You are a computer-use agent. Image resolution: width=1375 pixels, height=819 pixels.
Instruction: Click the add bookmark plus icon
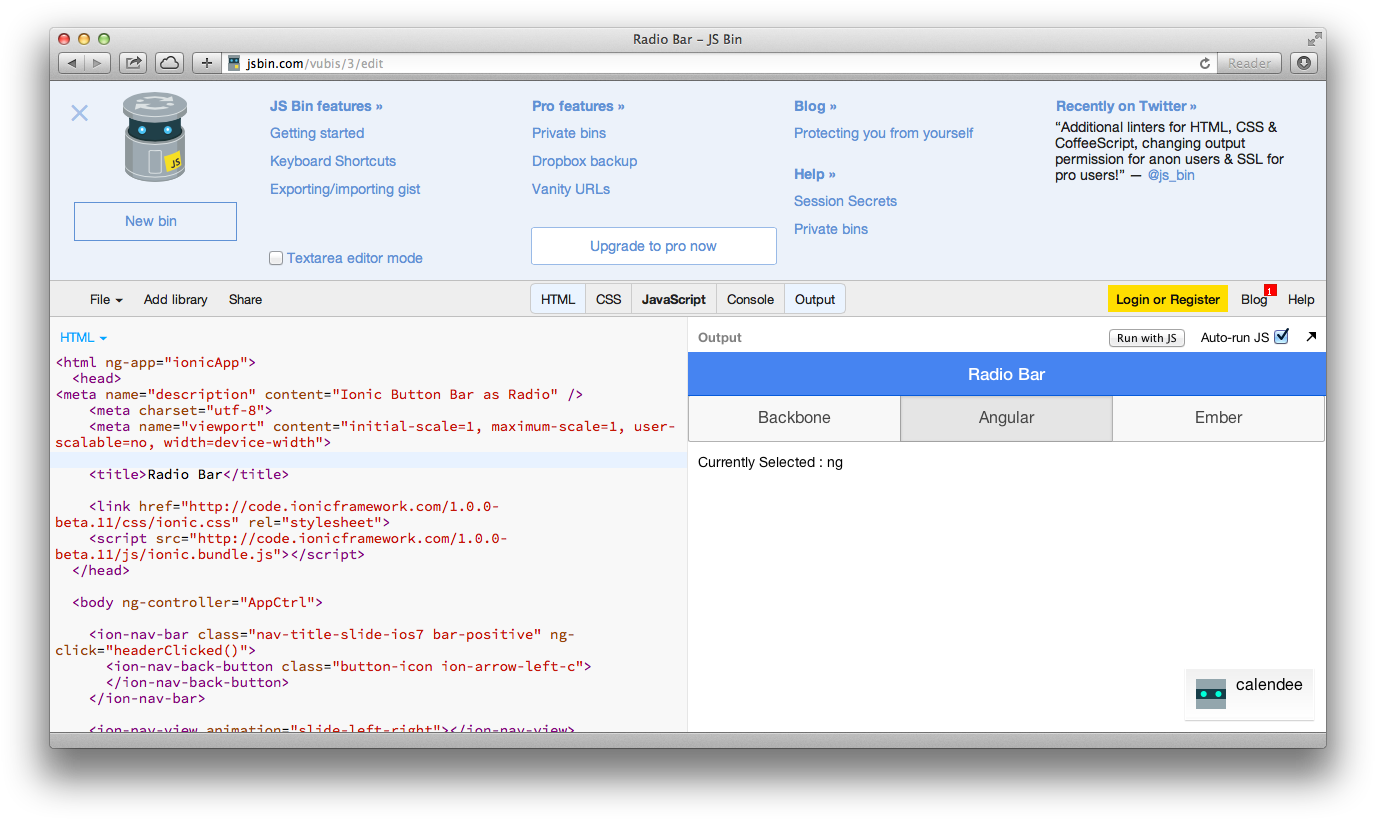(206, 63)
